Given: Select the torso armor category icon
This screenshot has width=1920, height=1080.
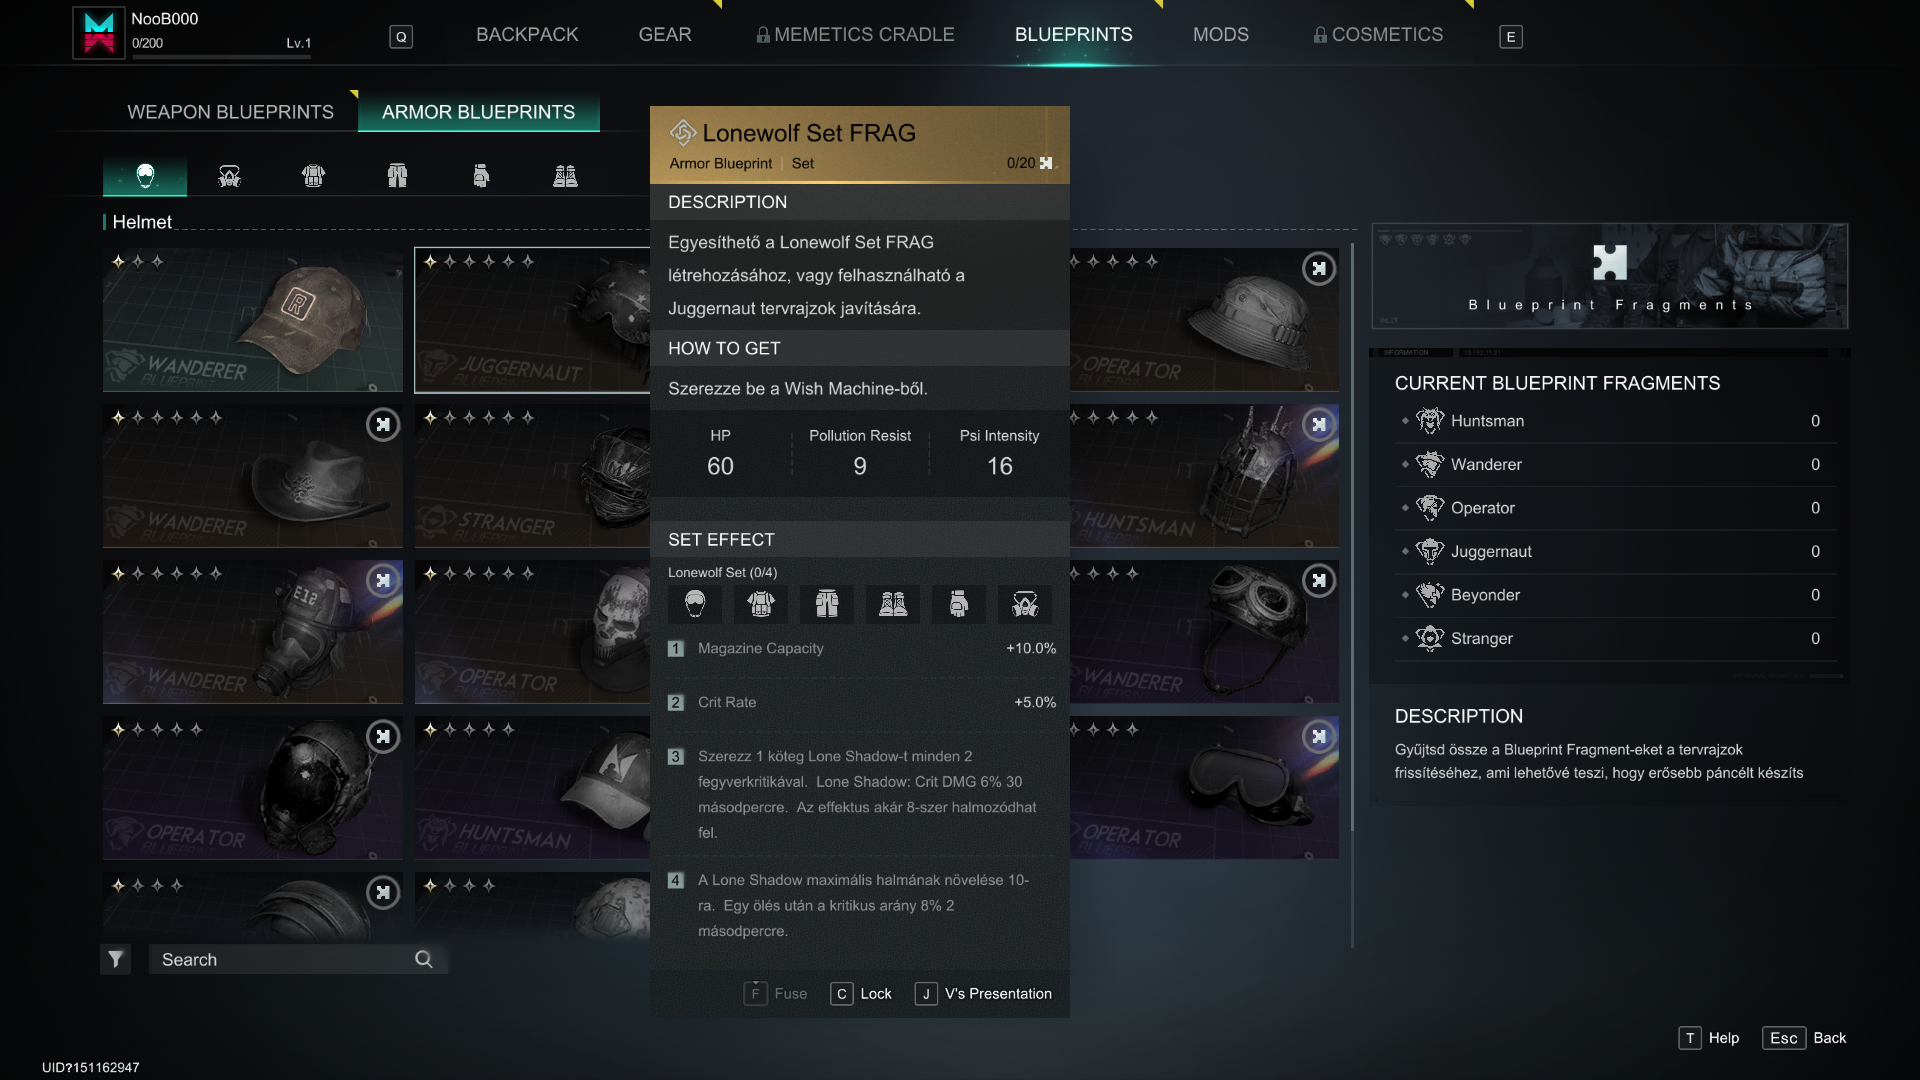Looking at the screenshot, I should tap(313, 177).
